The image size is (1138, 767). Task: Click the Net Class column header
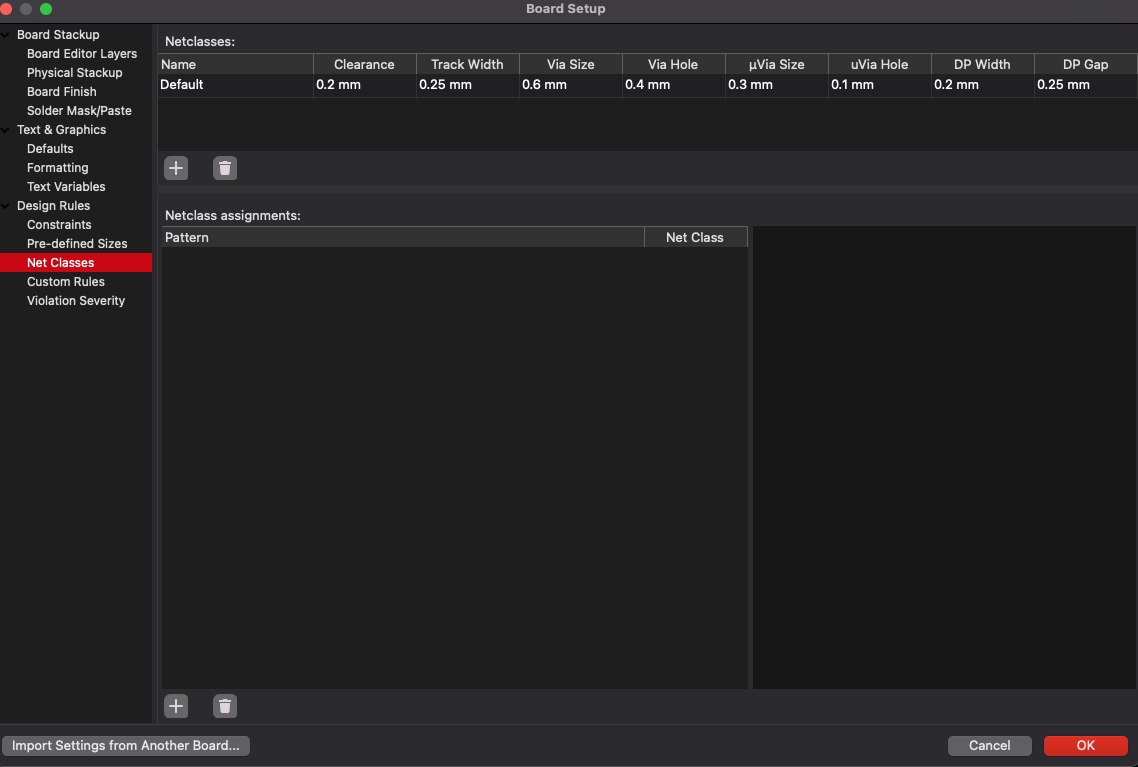[x=696, y=237]
